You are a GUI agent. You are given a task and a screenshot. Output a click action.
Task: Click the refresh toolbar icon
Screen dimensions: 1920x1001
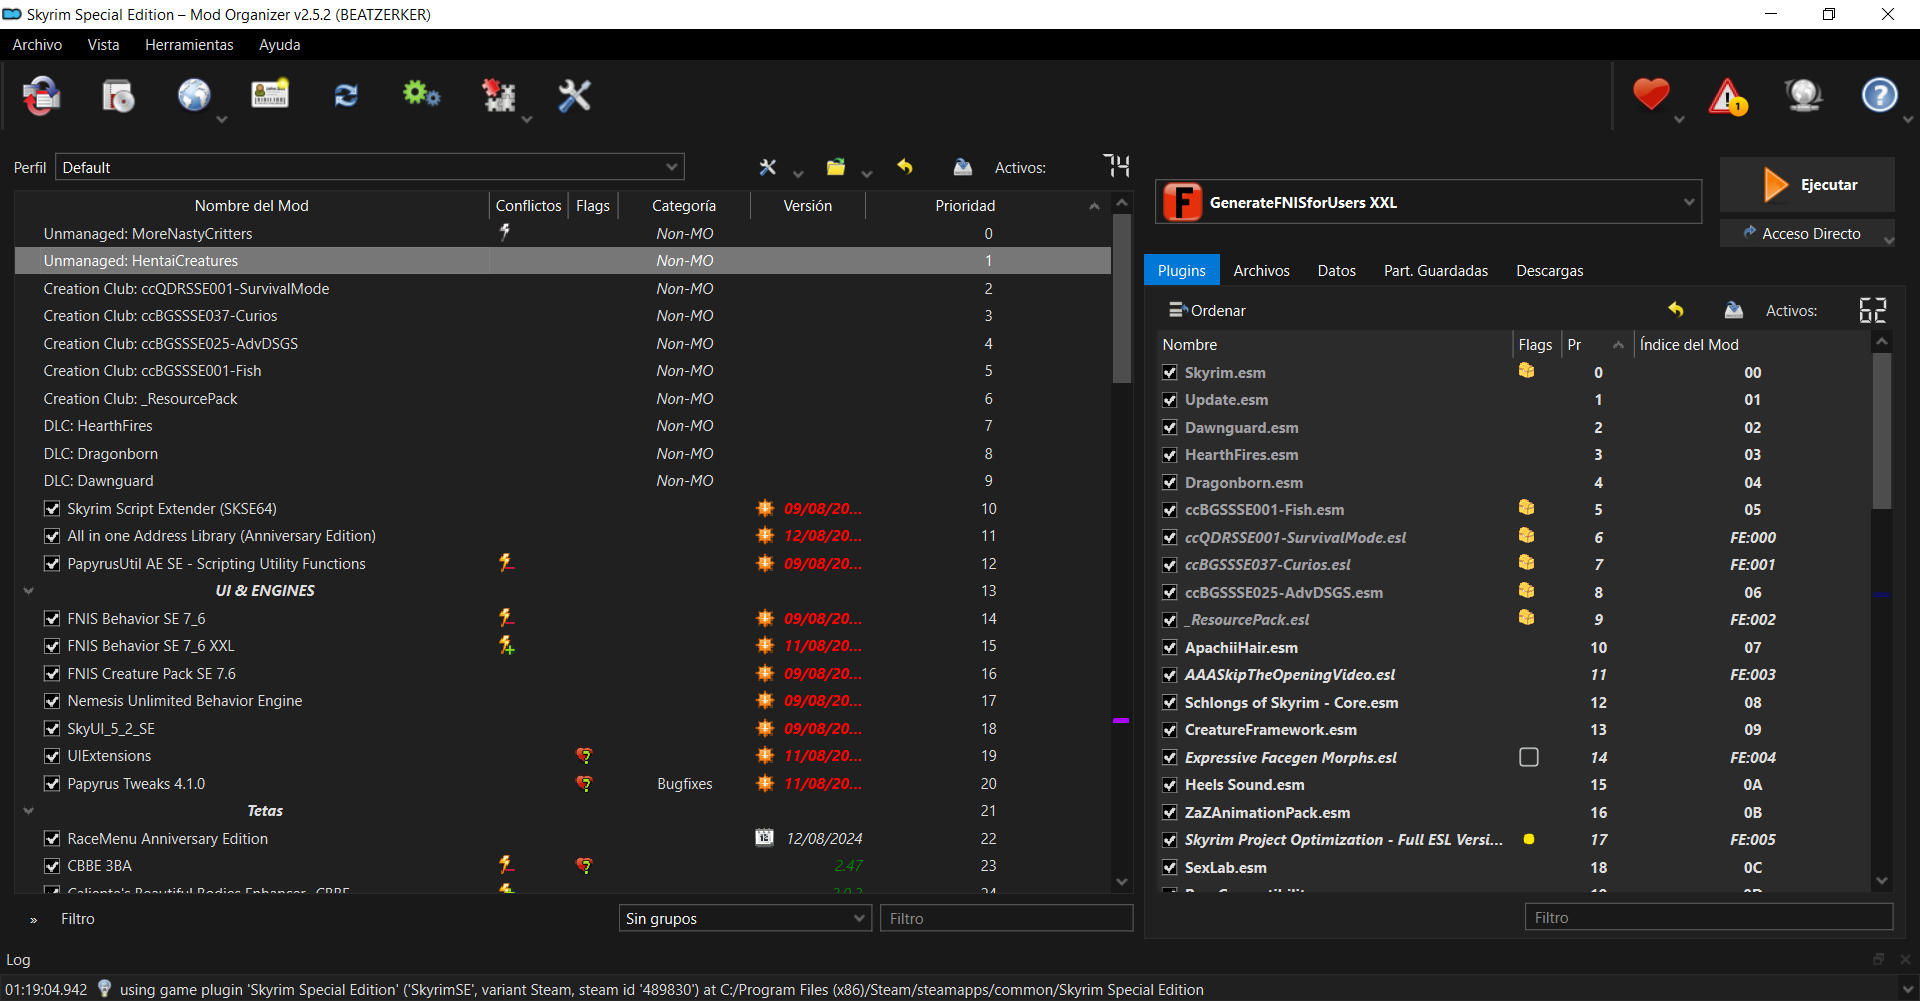click(346, 96)
